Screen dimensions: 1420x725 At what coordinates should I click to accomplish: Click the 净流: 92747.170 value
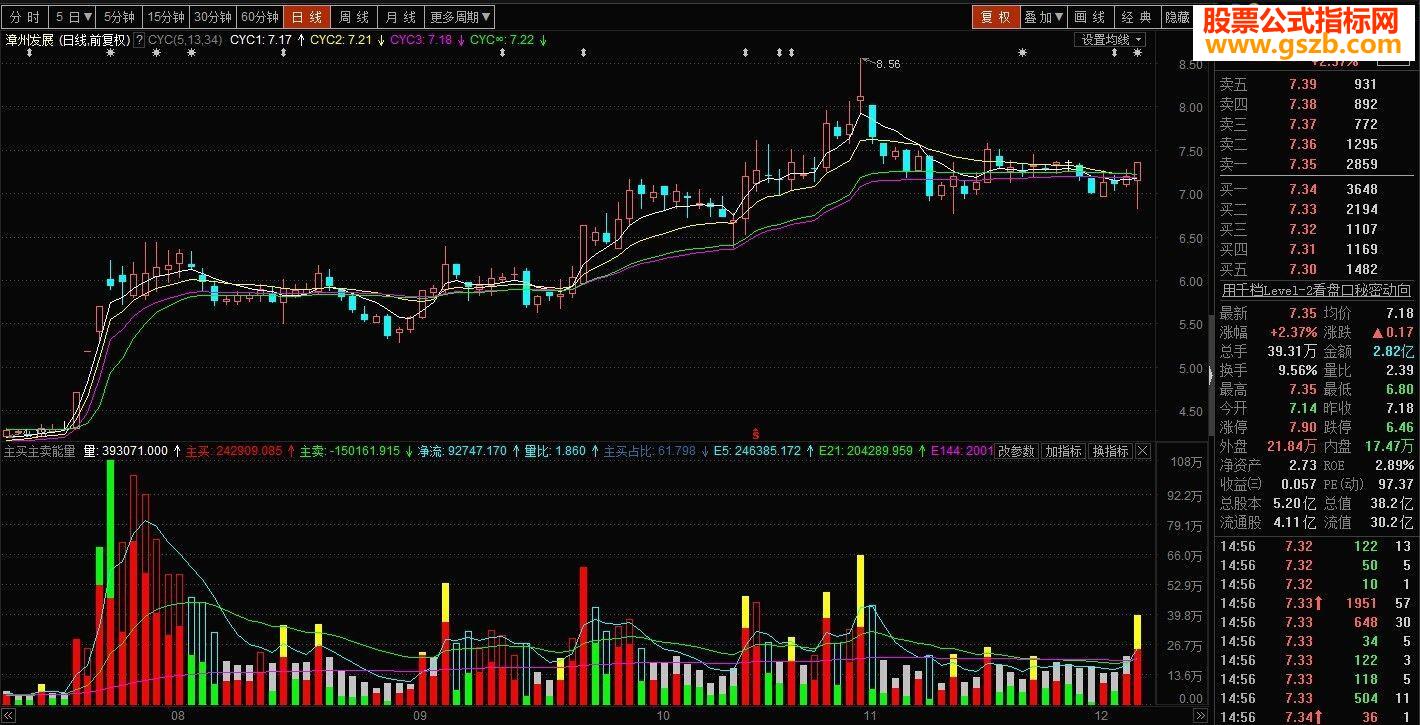(462, 451)
